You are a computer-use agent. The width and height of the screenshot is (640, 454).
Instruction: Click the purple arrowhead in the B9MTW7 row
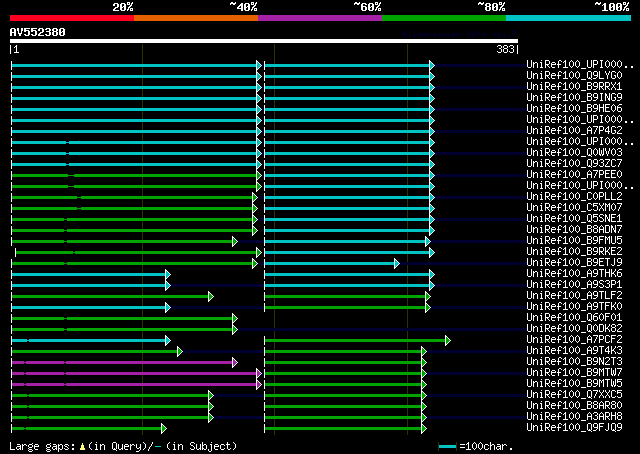click(259, 374)
